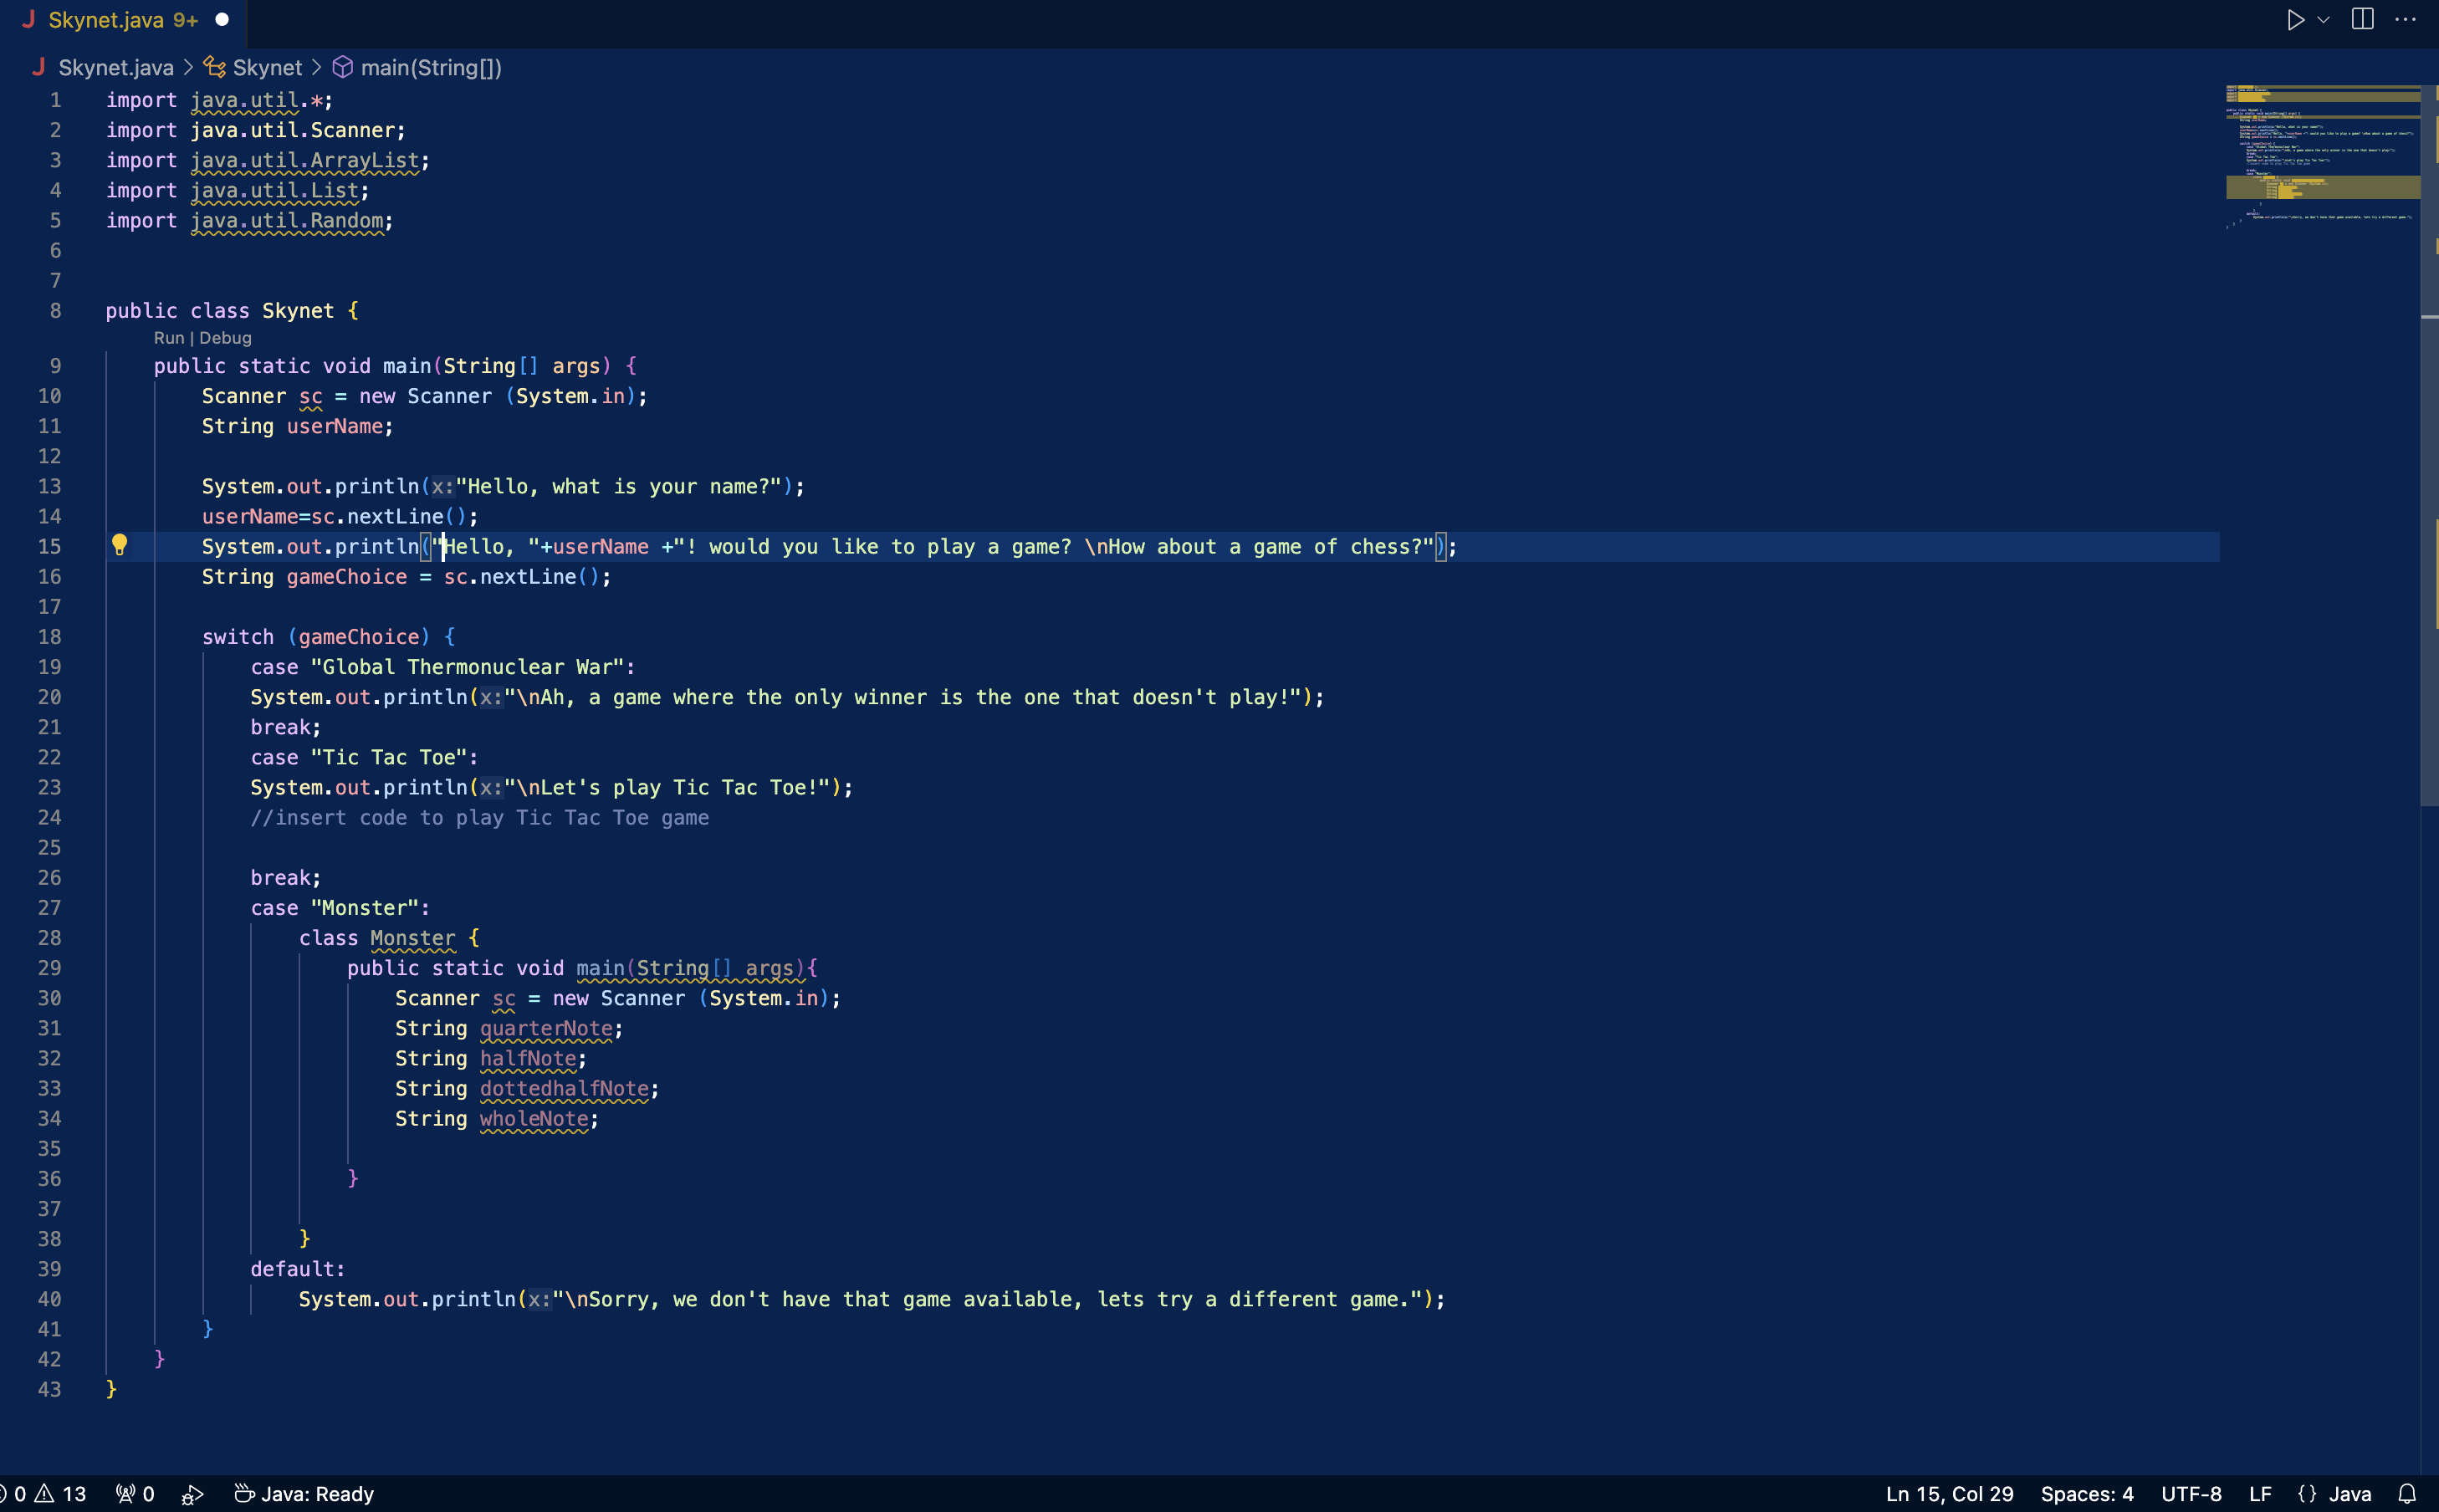Expand the Run button dropdown chevron
Image resolution: width=2439 pixels, height=1512 pixels.
(x=2323, y=19)
